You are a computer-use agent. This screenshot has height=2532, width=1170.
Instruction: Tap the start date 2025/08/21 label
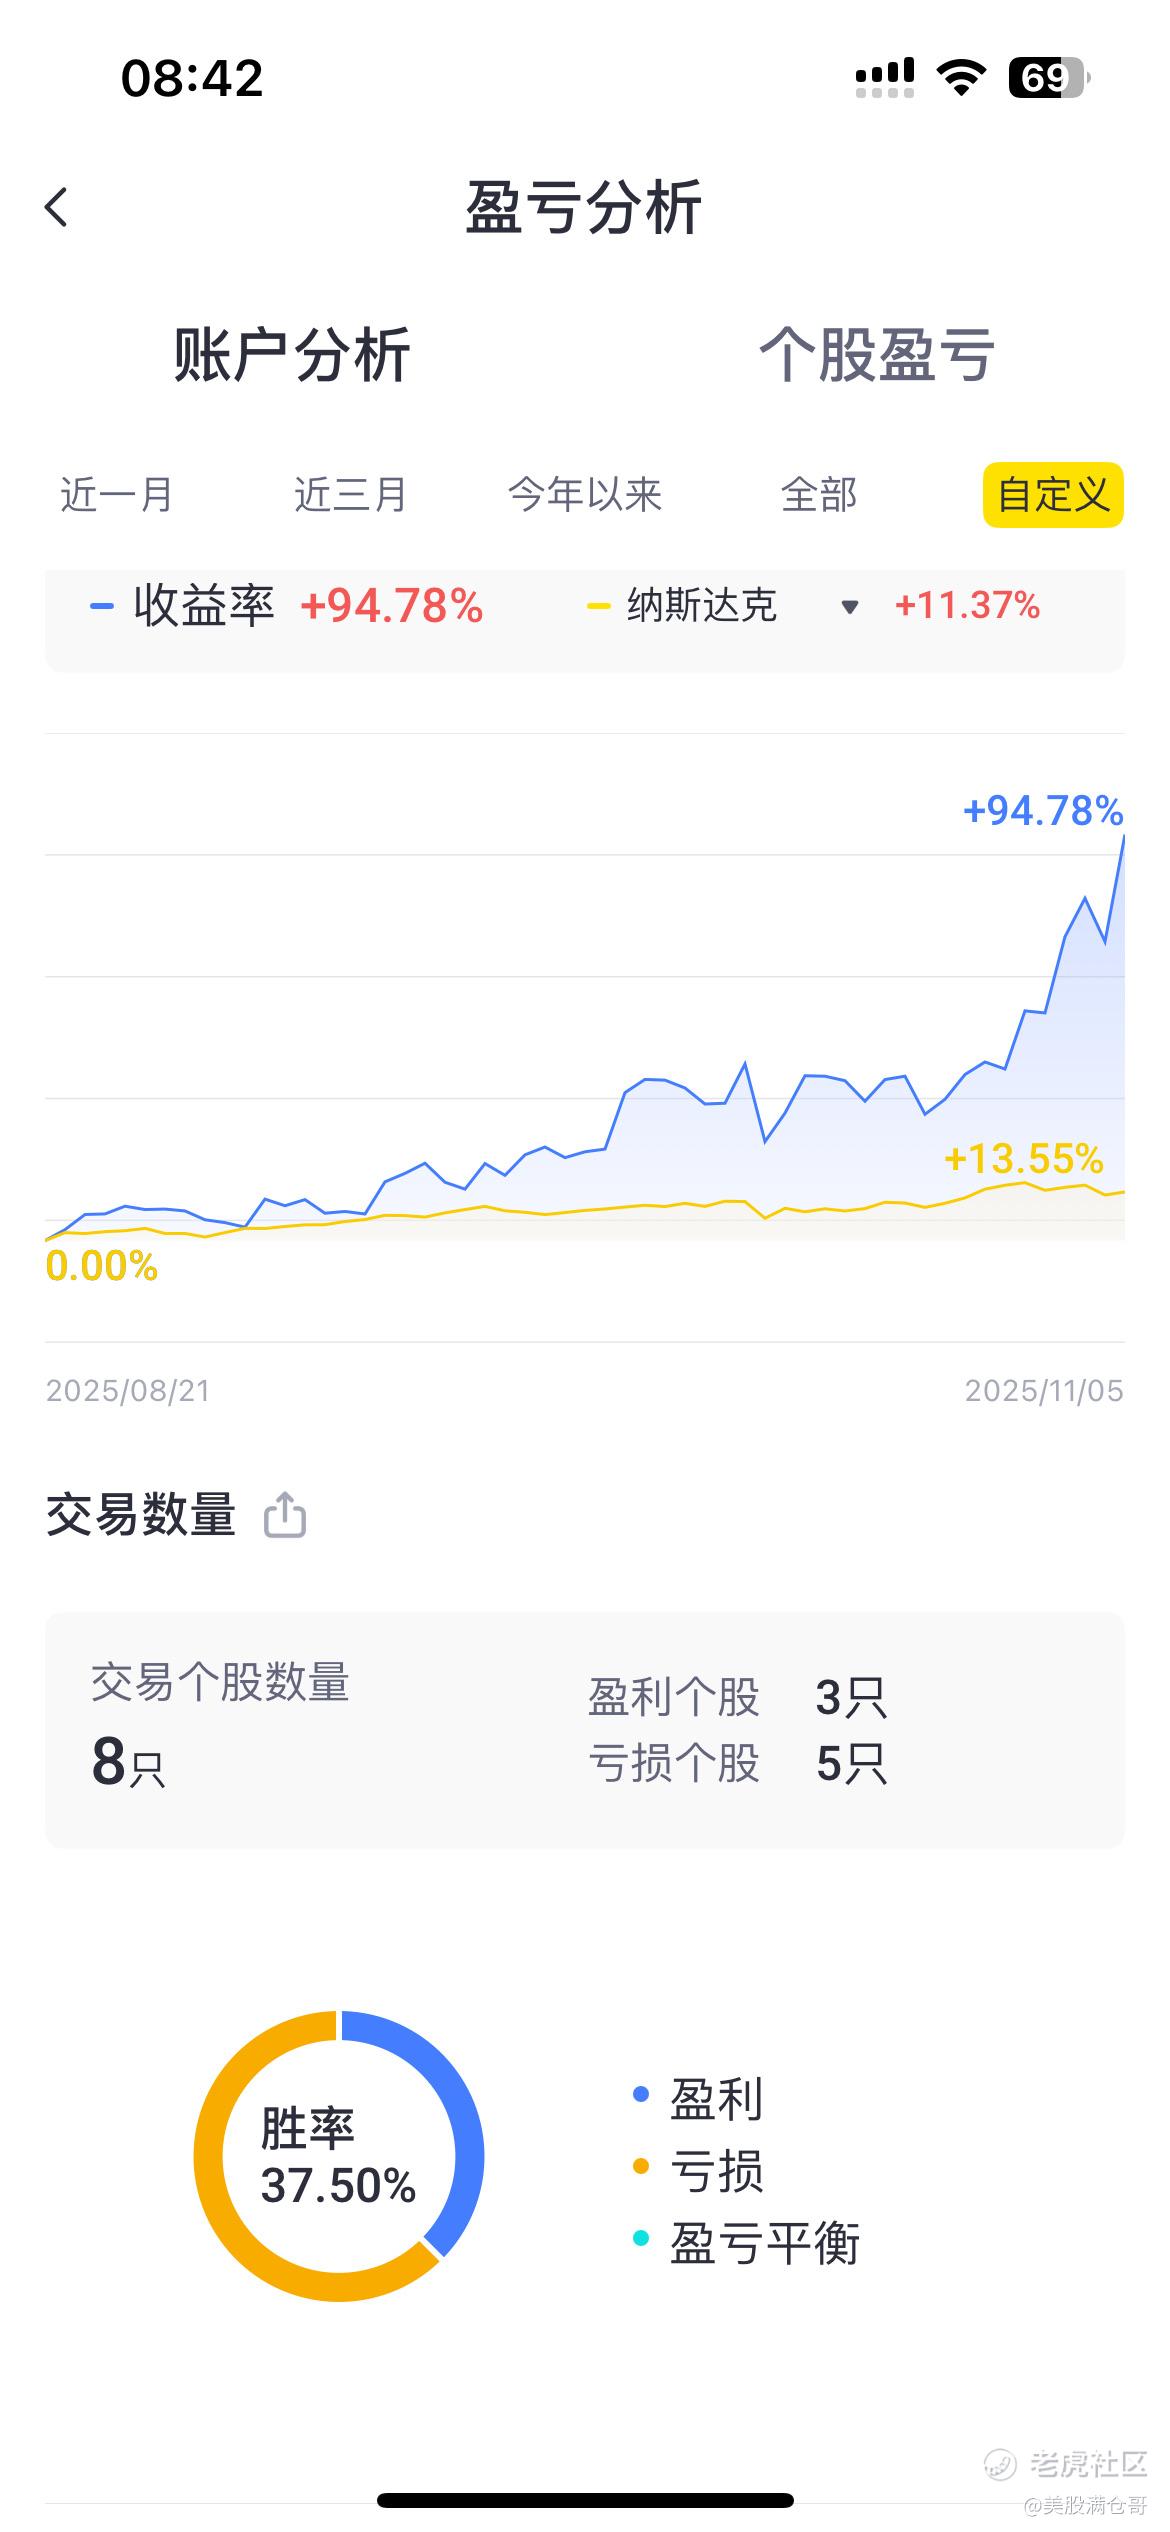click(128, 1390)
